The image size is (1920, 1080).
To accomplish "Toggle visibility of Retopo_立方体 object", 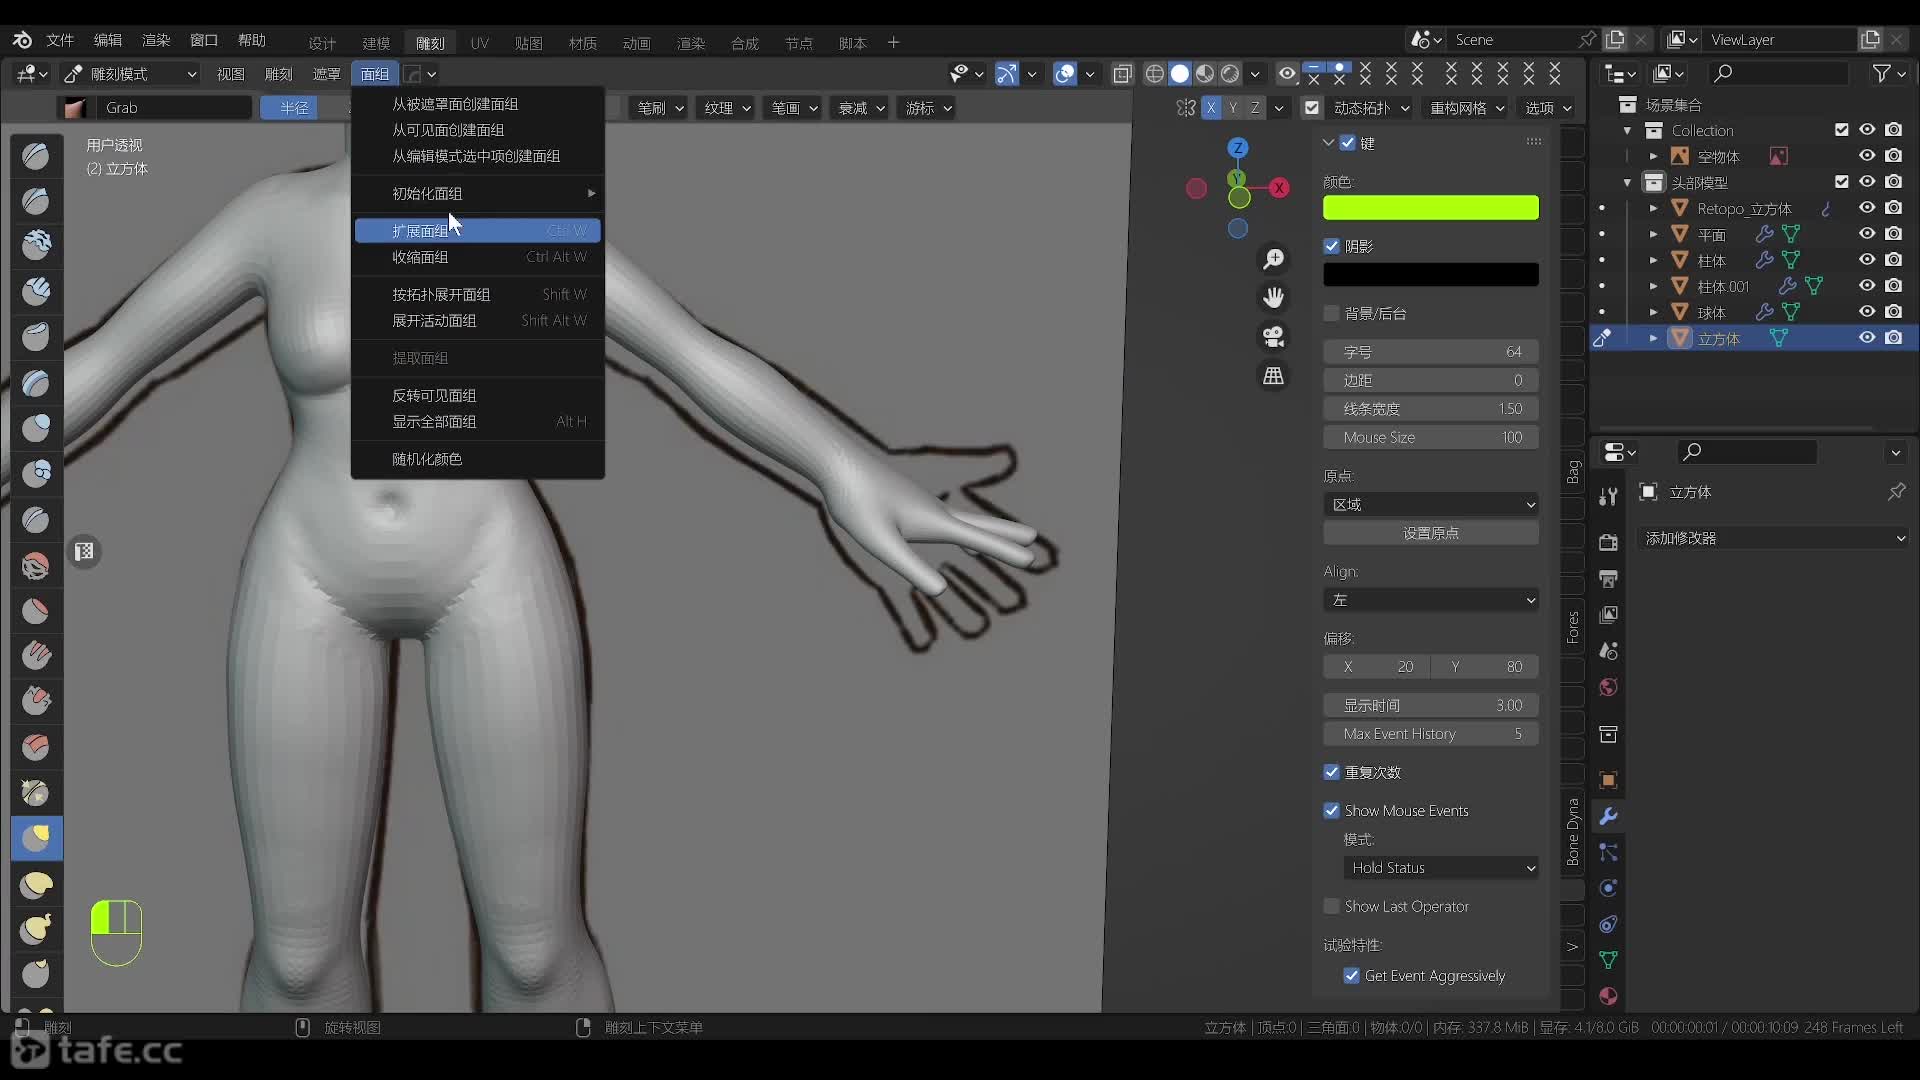I will tap(1867, 208).
